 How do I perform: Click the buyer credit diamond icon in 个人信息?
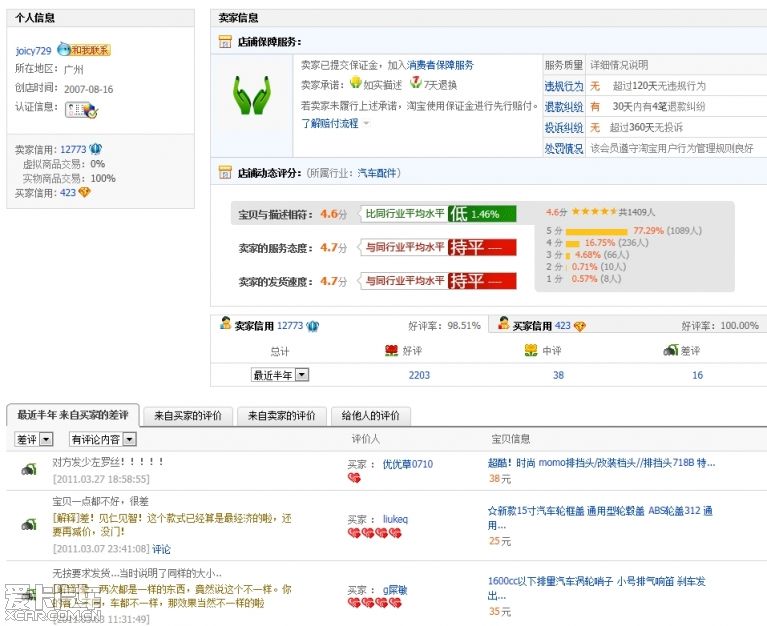click(x=85, y=192)
